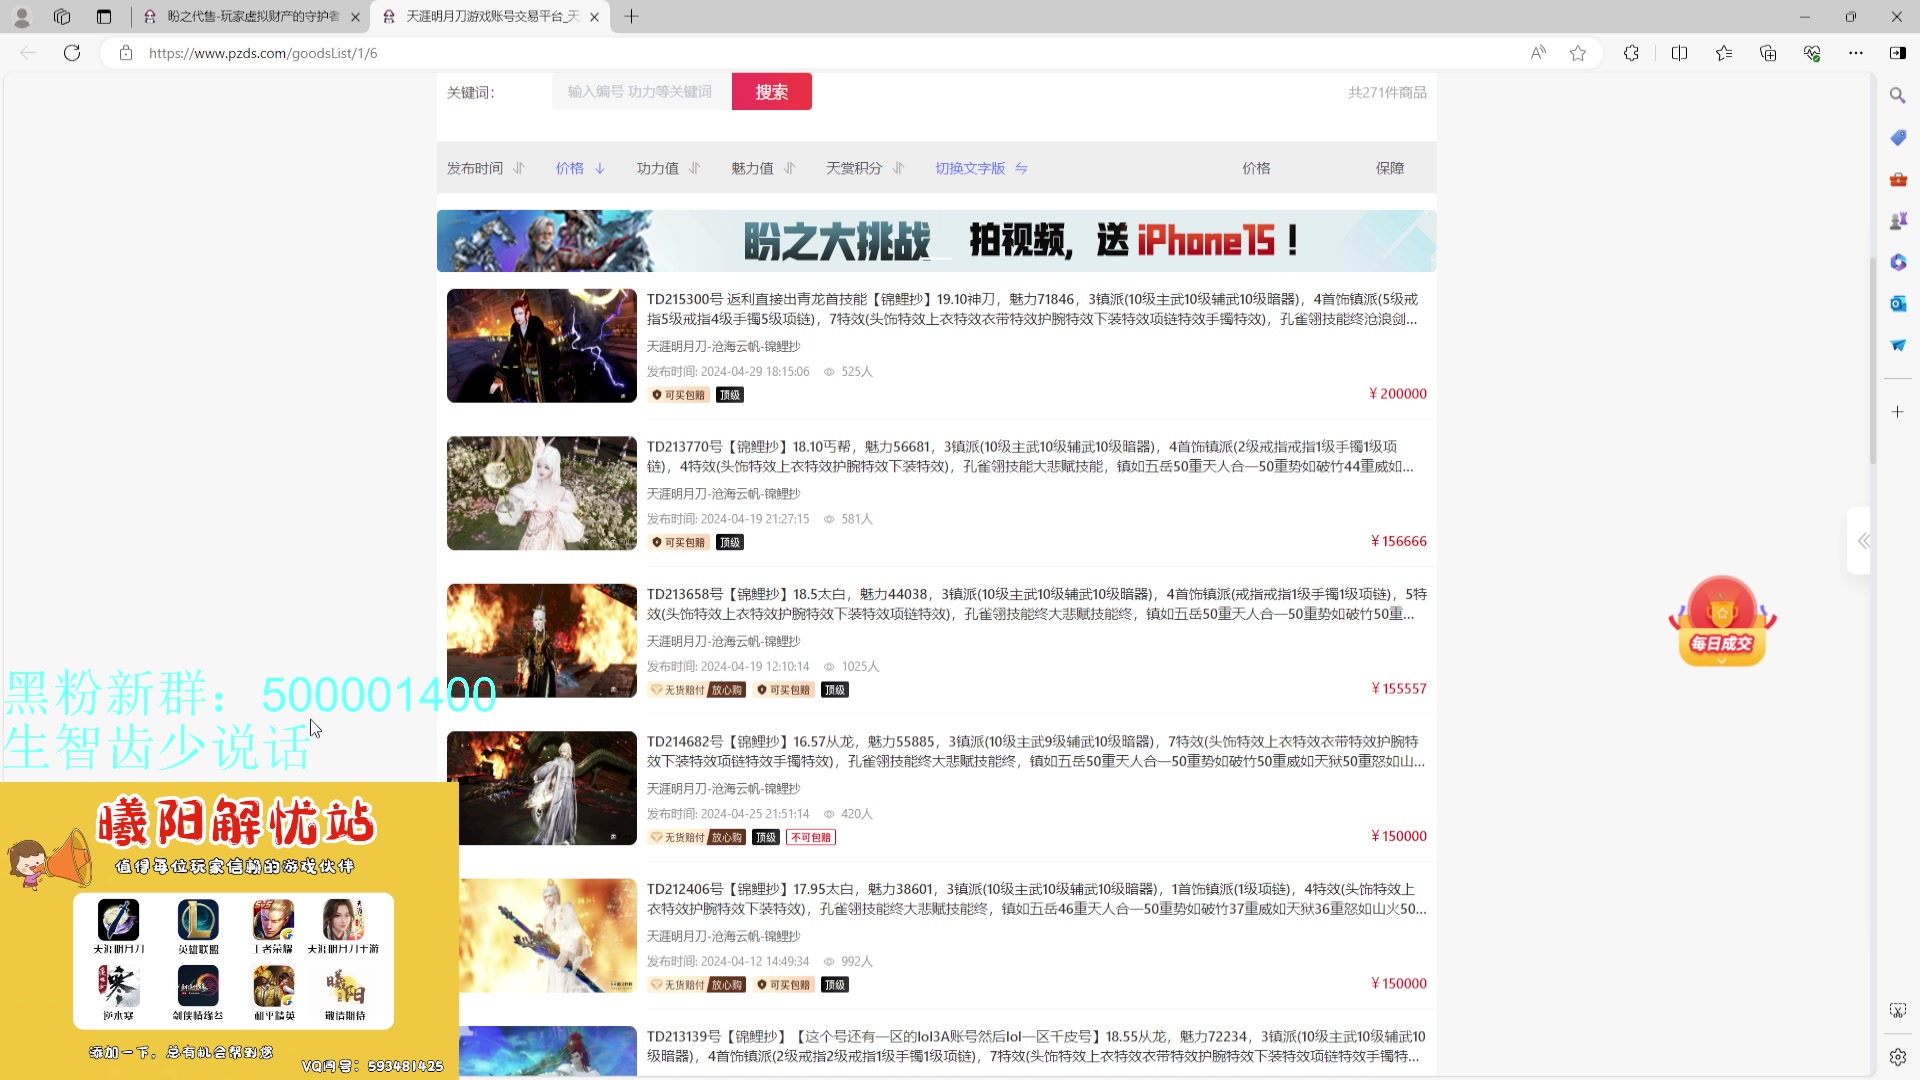Open Edge Settings gear at sidebar bottom
1920x1080 pixels.
1897,1056
